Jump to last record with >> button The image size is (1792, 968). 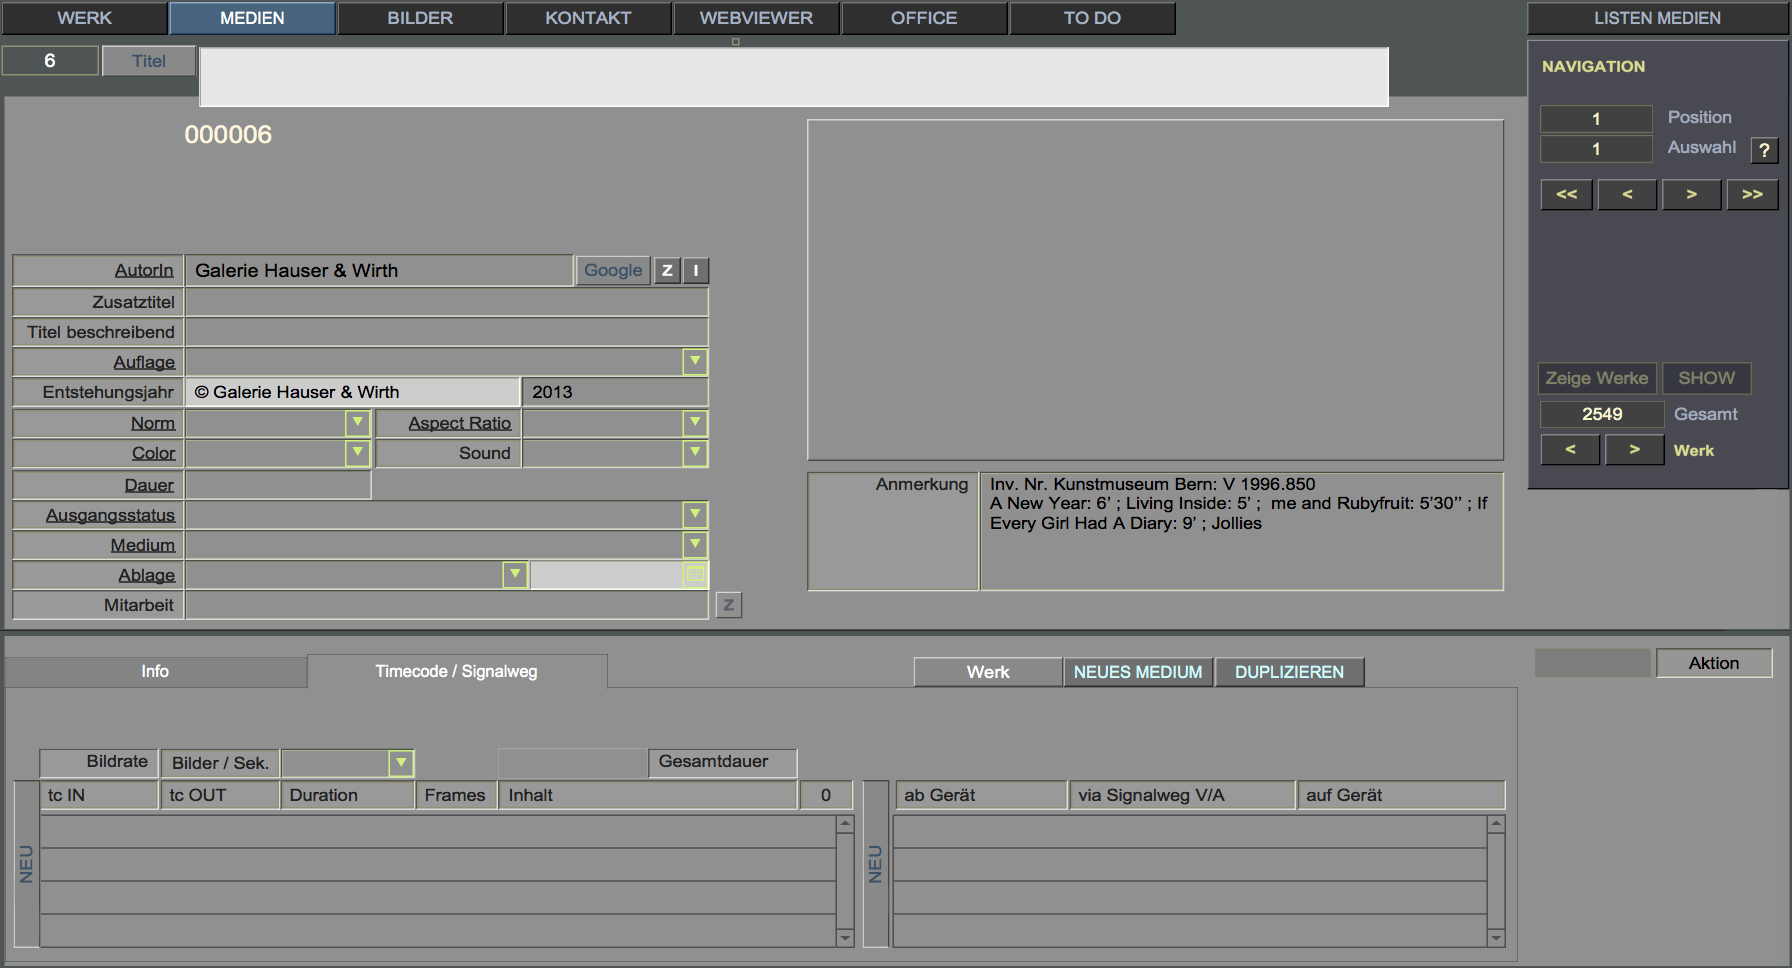[1752, 194]
